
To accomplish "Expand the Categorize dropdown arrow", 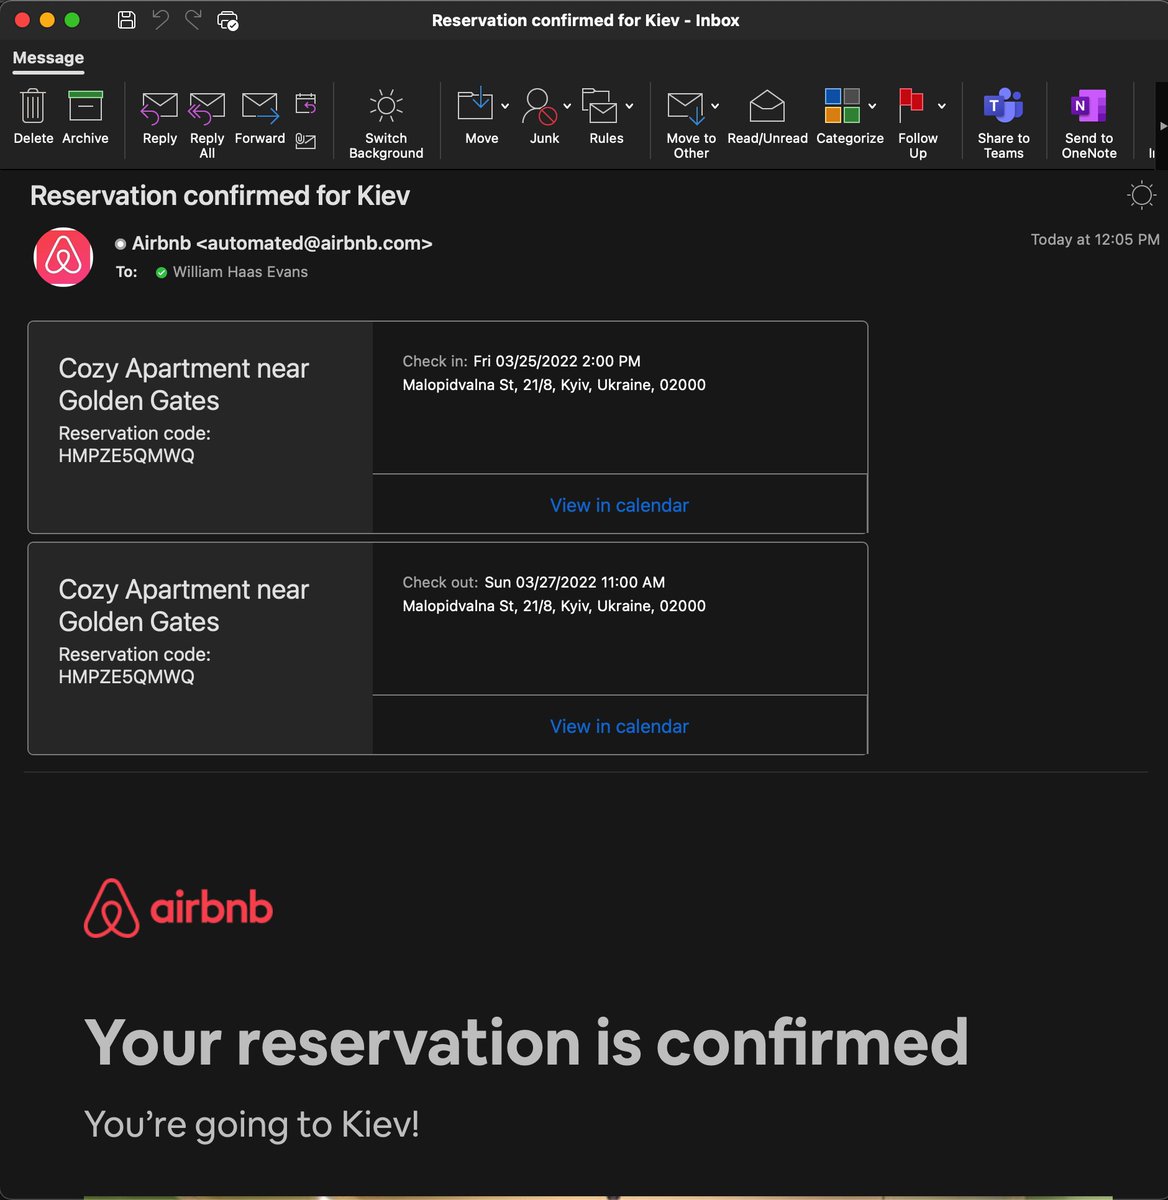I will [x=872, y=106].
